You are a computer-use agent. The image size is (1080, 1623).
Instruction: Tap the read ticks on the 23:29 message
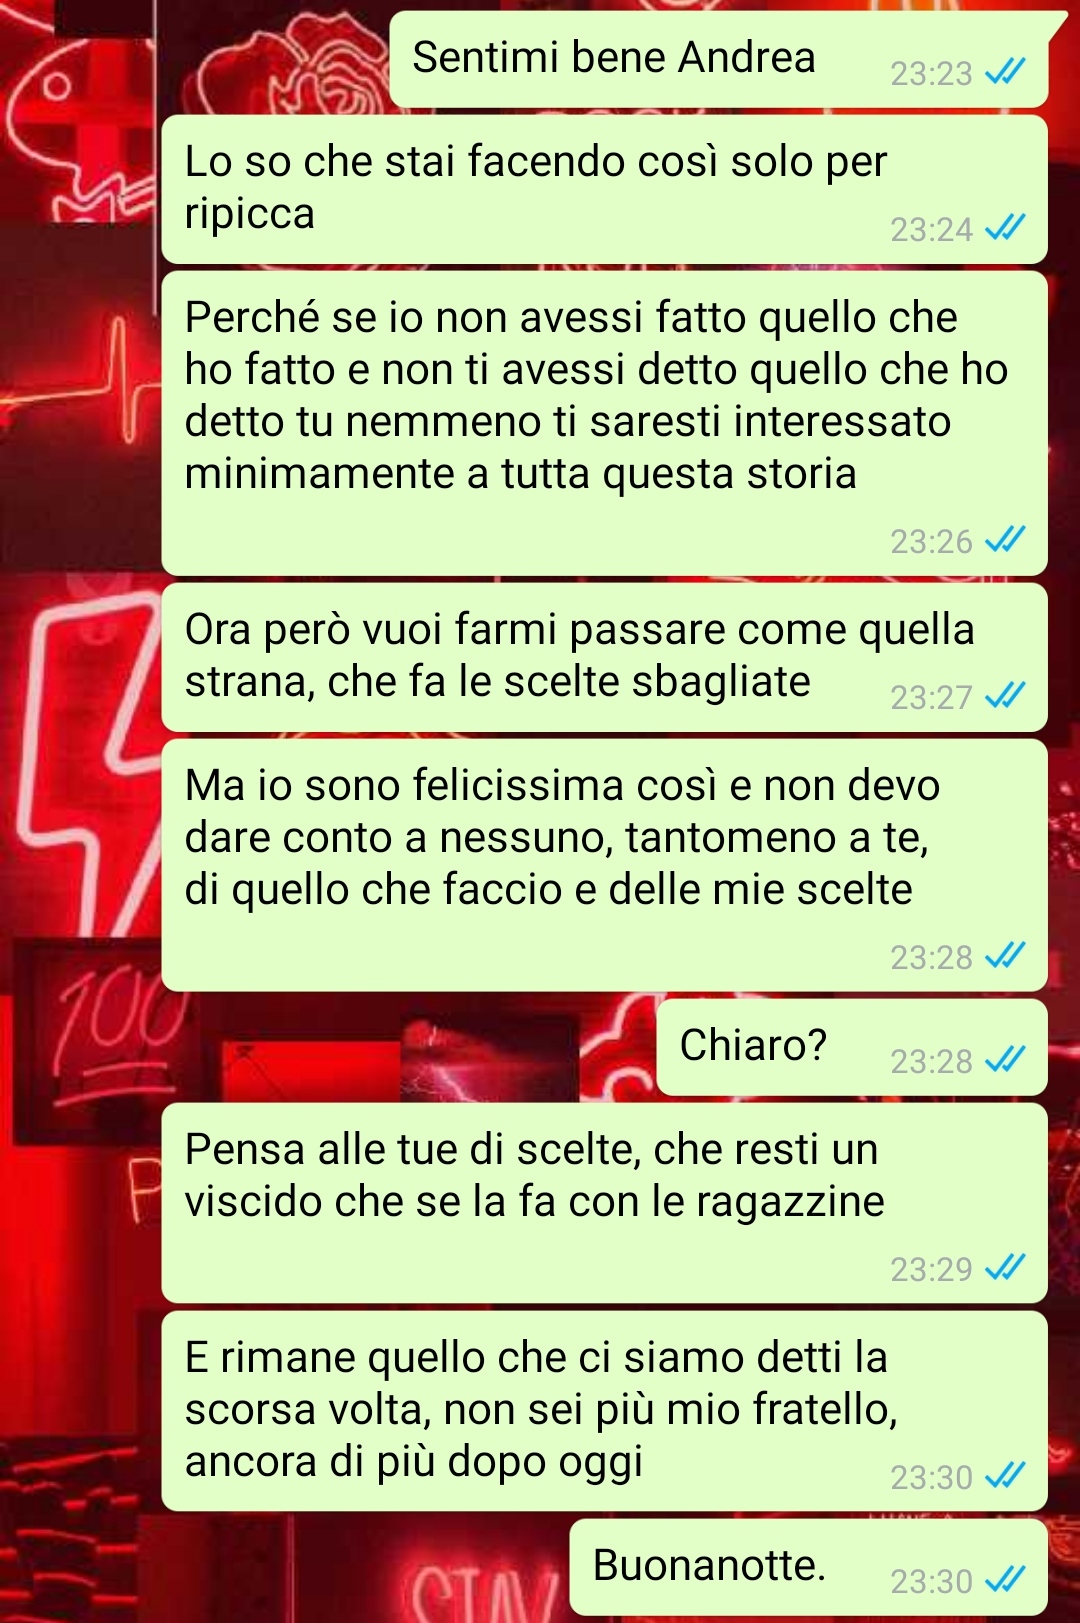click(1005, 1268)
